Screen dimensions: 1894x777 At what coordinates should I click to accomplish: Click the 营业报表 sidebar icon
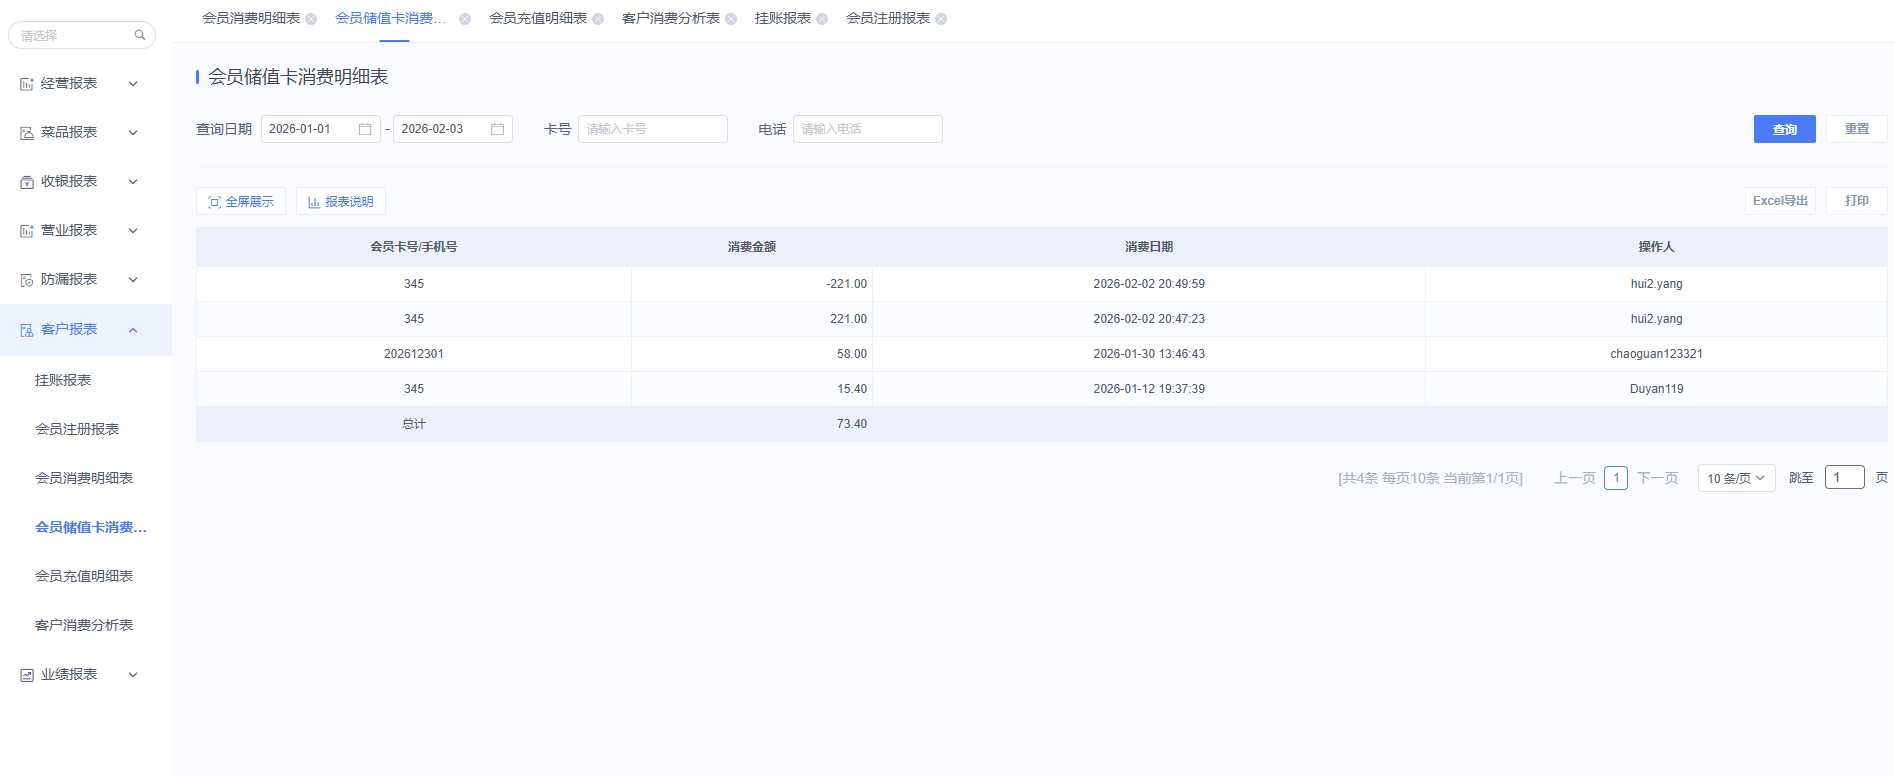27,231
